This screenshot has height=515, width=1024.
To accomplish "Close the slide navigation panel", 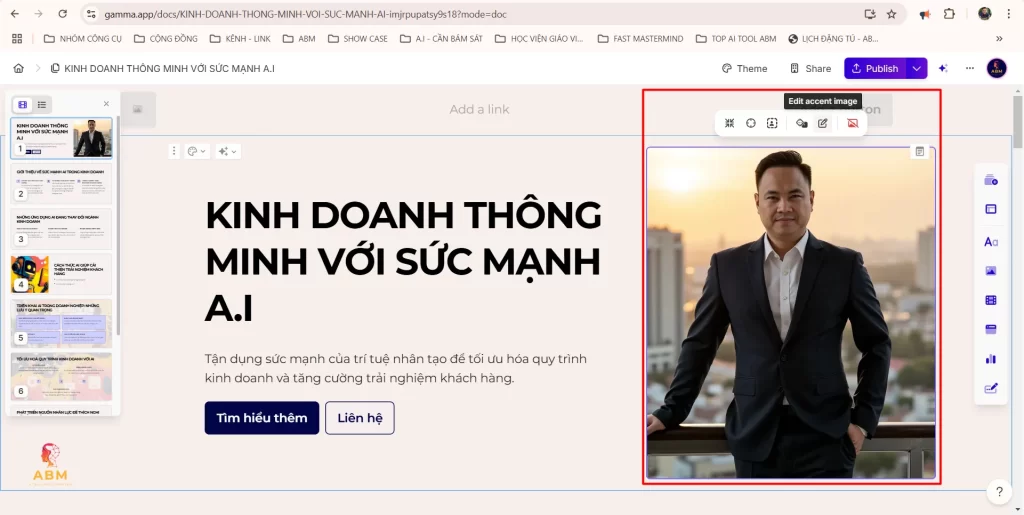I will click(x=107, y=104).
